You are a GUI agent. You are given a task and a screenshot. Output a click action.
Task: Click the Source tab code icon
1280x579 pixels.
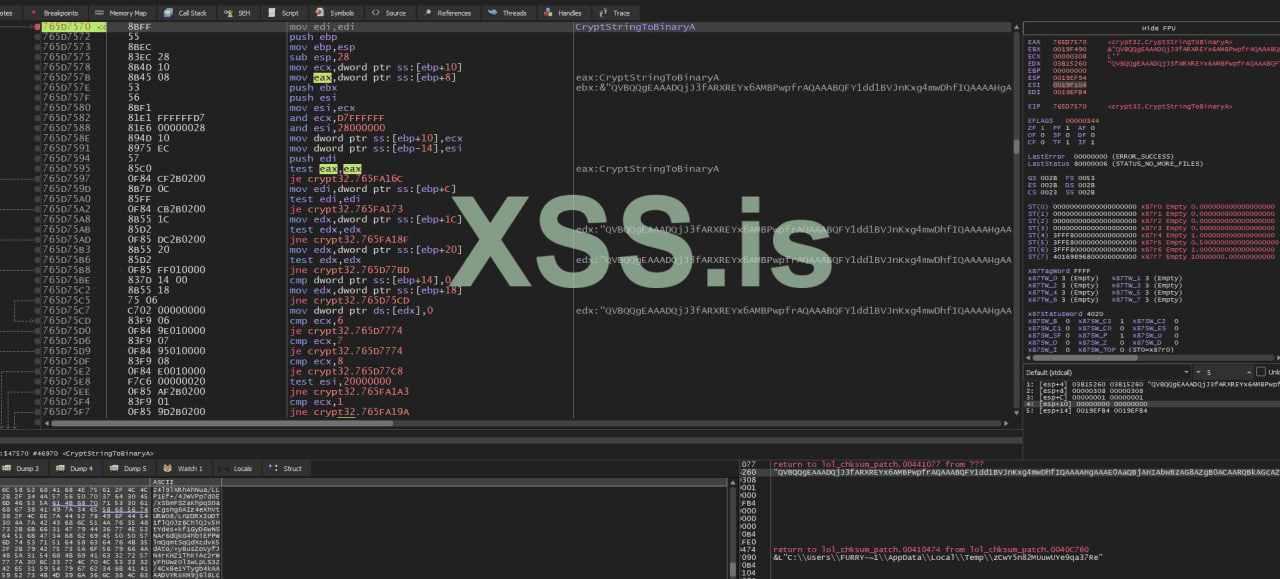pos(374,13)
